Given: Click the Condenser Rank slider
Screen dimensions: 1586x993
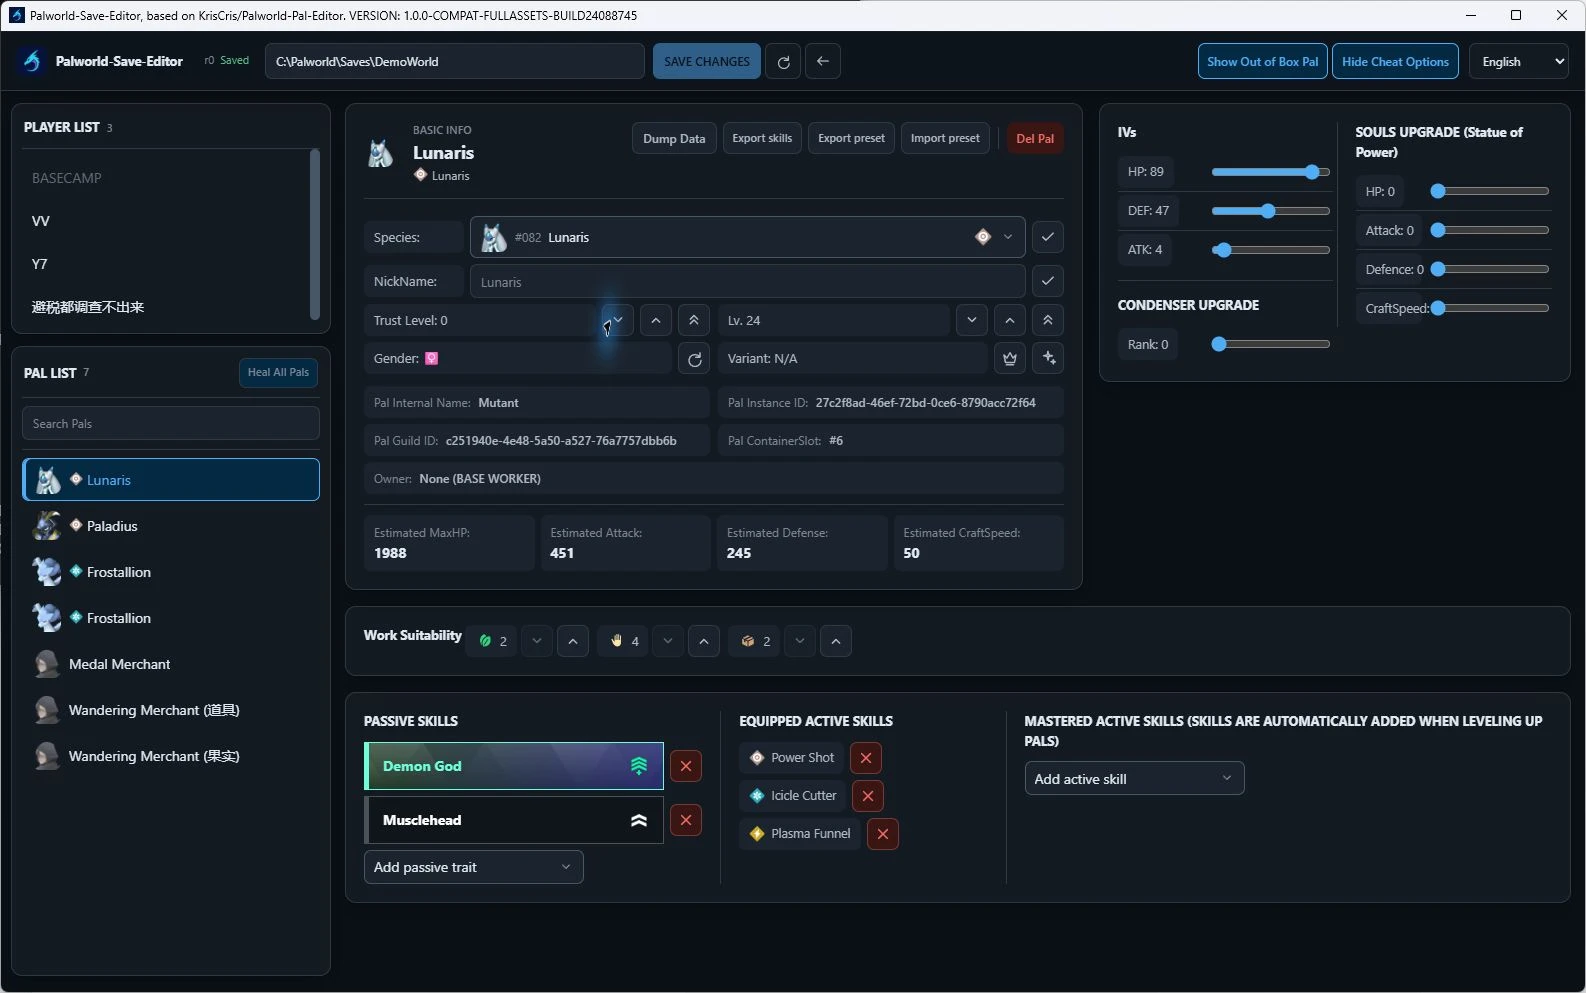Looking at the screenshot, I should [1270, 344].
